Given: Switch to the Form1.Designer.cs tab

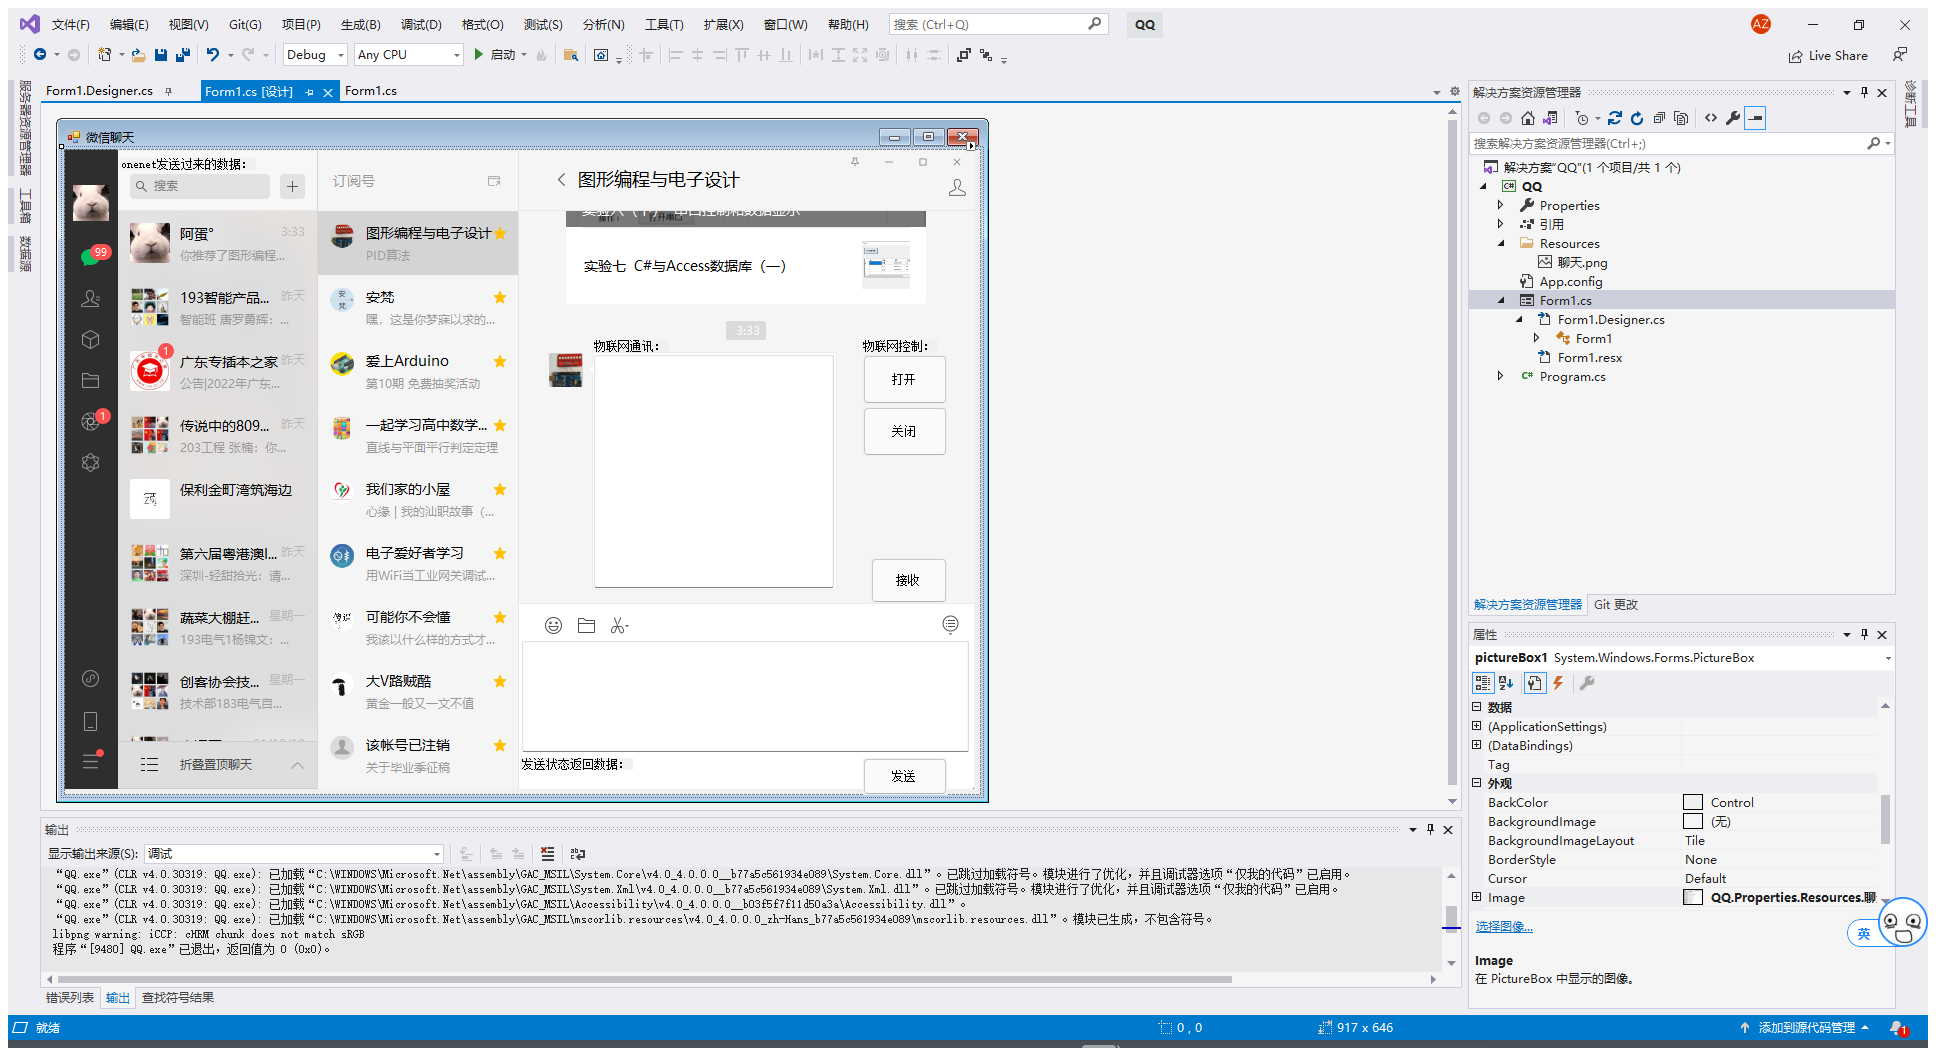Looking at the screenshot, I should [99, 91].
